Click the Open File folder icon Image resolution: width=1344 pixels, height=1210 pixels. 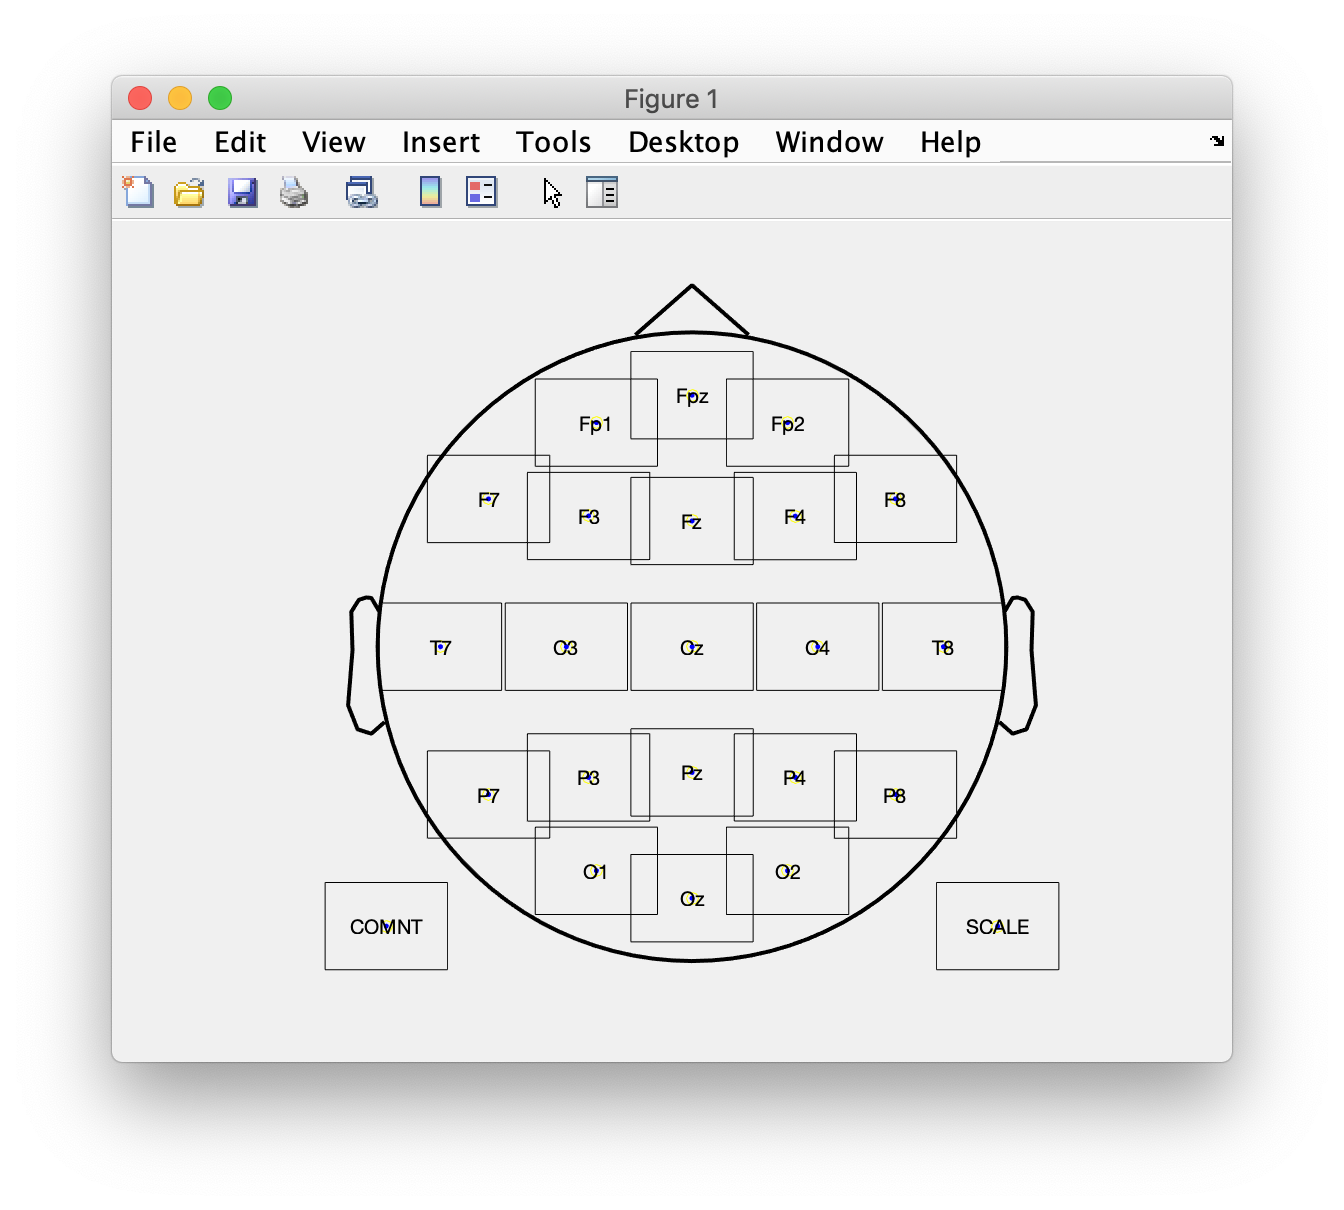[189, 192]
